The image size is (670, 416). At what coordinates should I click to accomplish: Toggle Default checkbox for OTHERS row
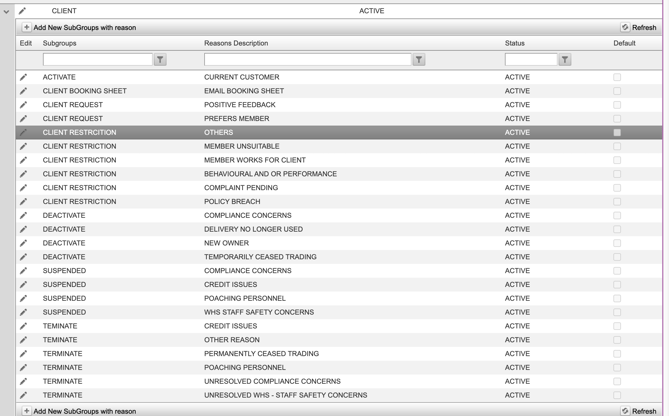coord(617,132)
